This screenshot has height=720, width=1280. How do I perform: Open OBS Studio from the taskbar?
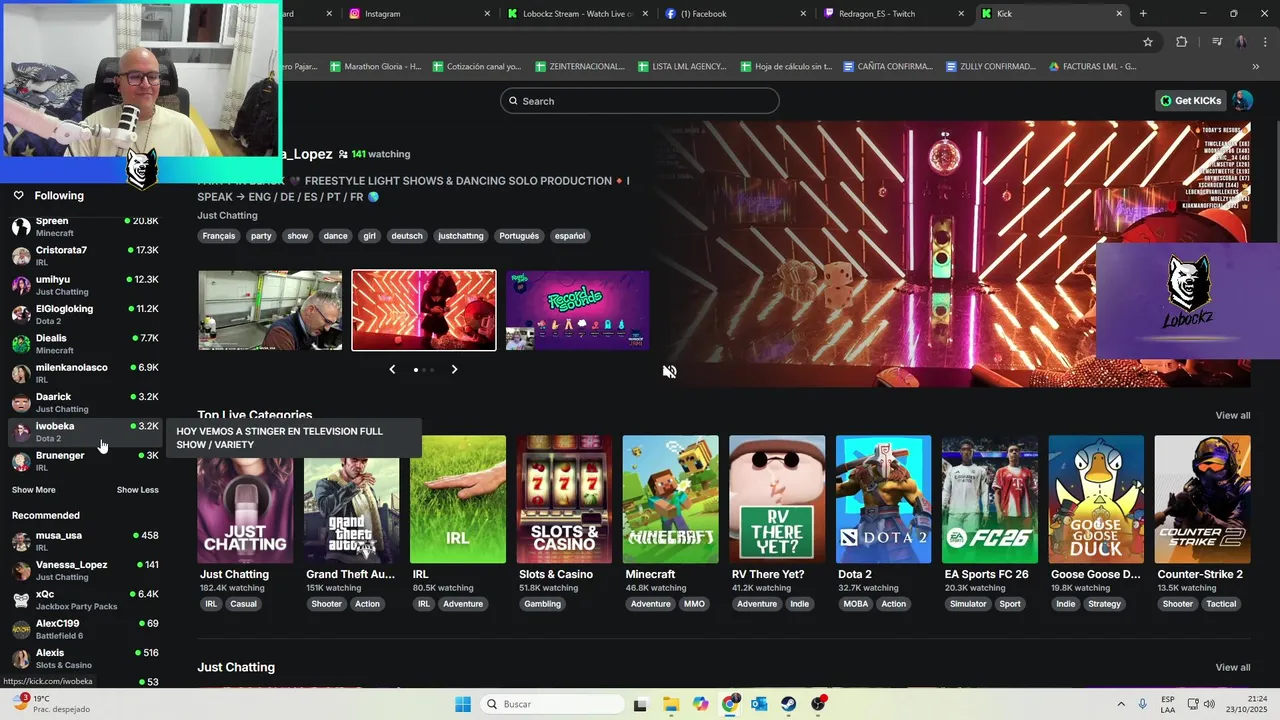click(x=819, y=704)
